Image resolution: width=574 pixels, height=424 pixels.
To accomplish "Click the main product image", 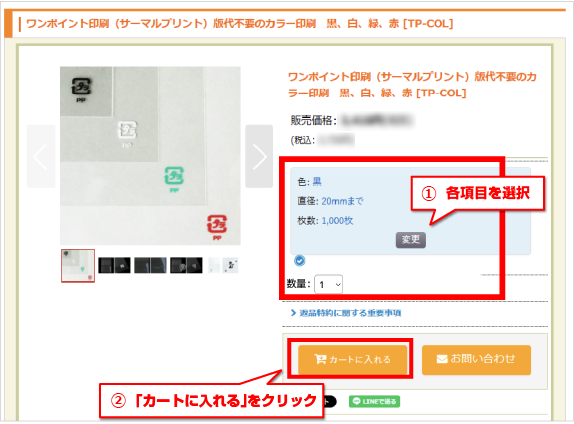I will tap(150, 156).
